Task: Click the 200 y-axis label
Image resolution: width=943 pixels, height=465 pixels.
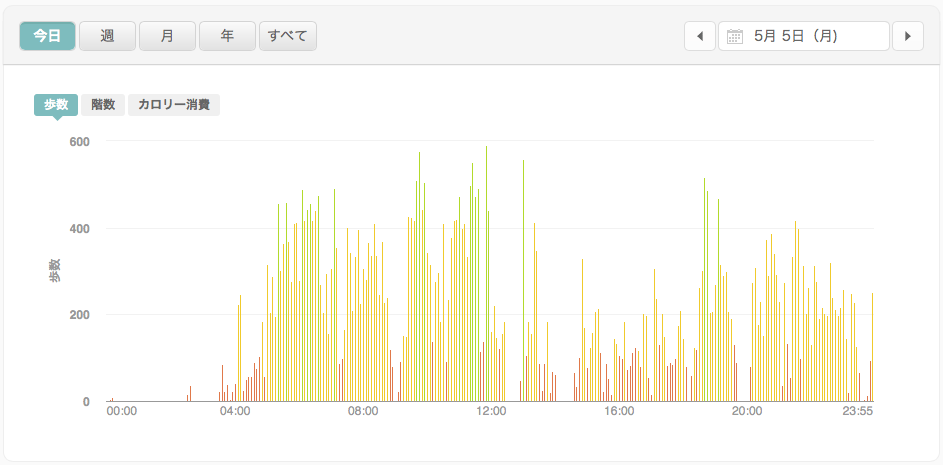Action: (80, 315)
